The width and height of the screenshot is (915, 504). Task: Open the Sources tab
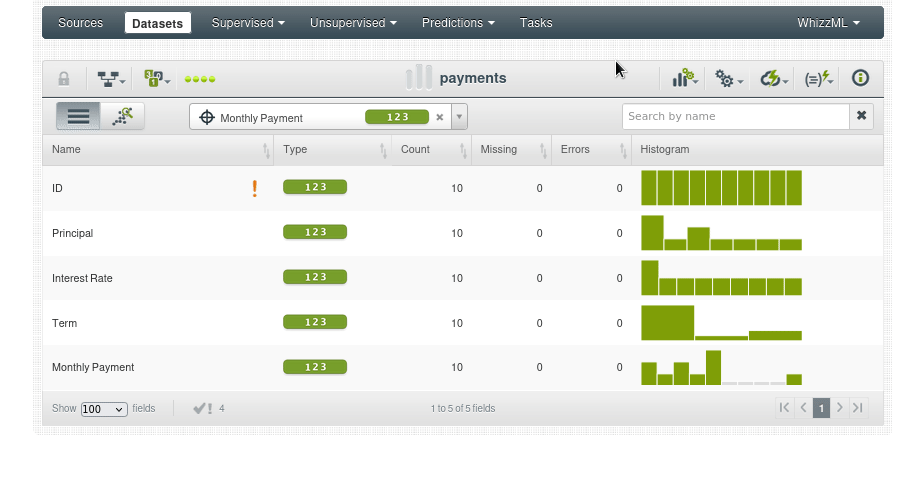point(80,23)
